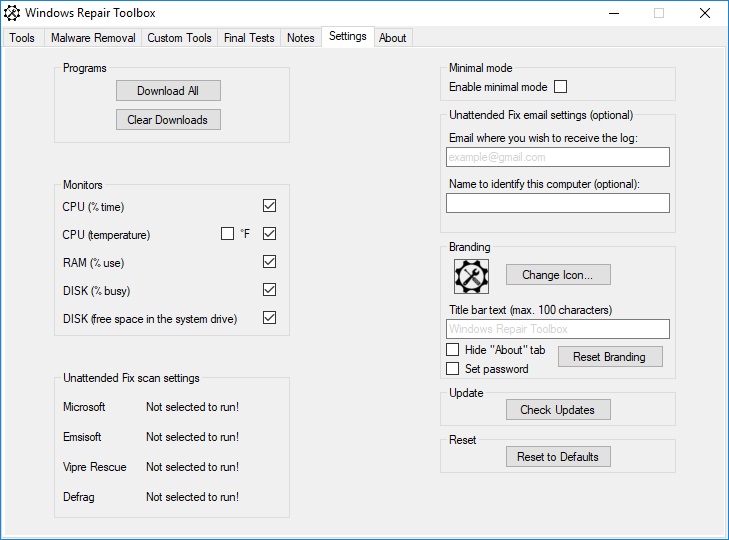Click the Reset Branding button
729x540 pixels.
610,357
